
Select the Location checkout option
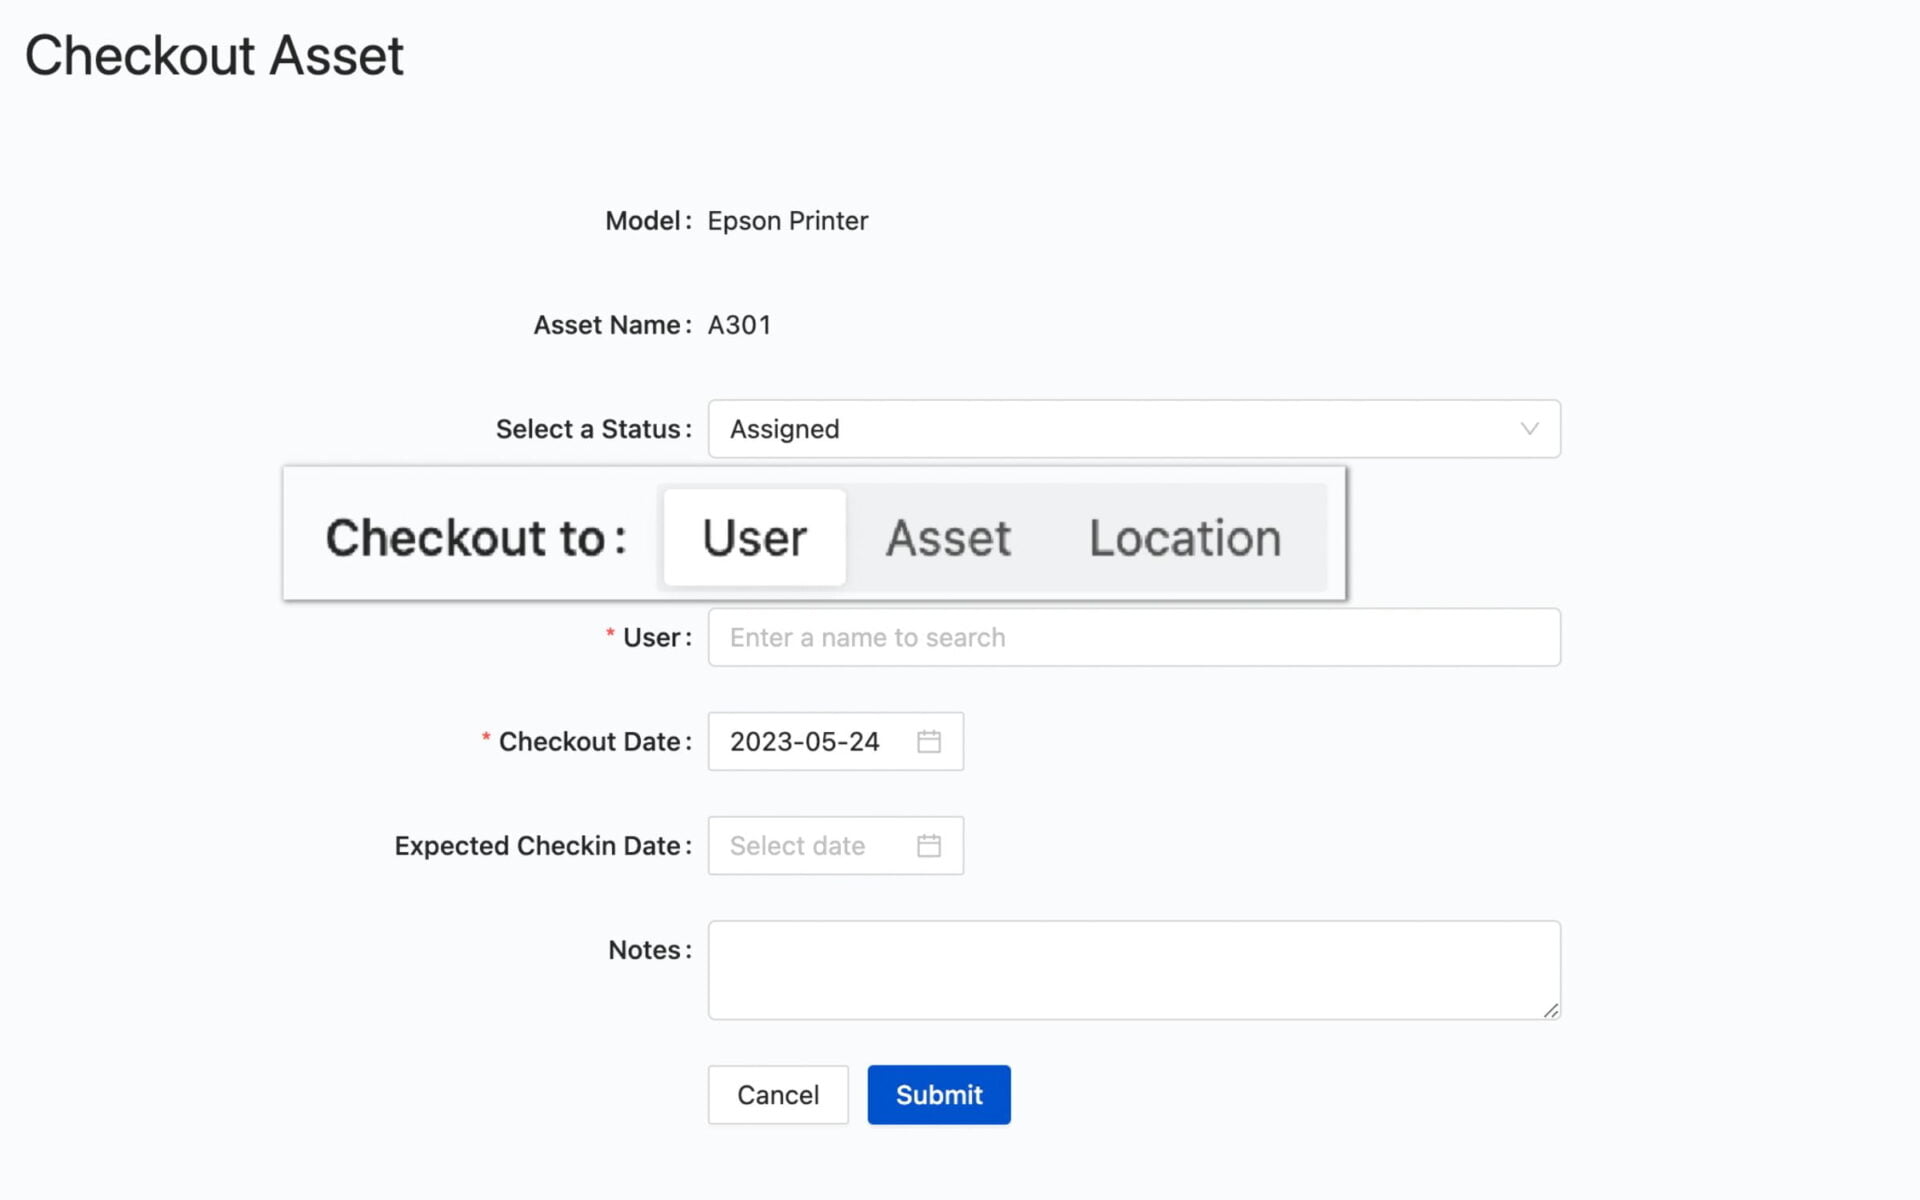tap(1185, 538)
